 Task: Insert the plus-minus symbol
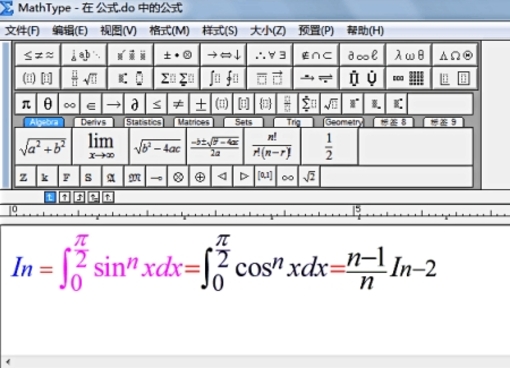pyautogui.click(x=200, y=104)
